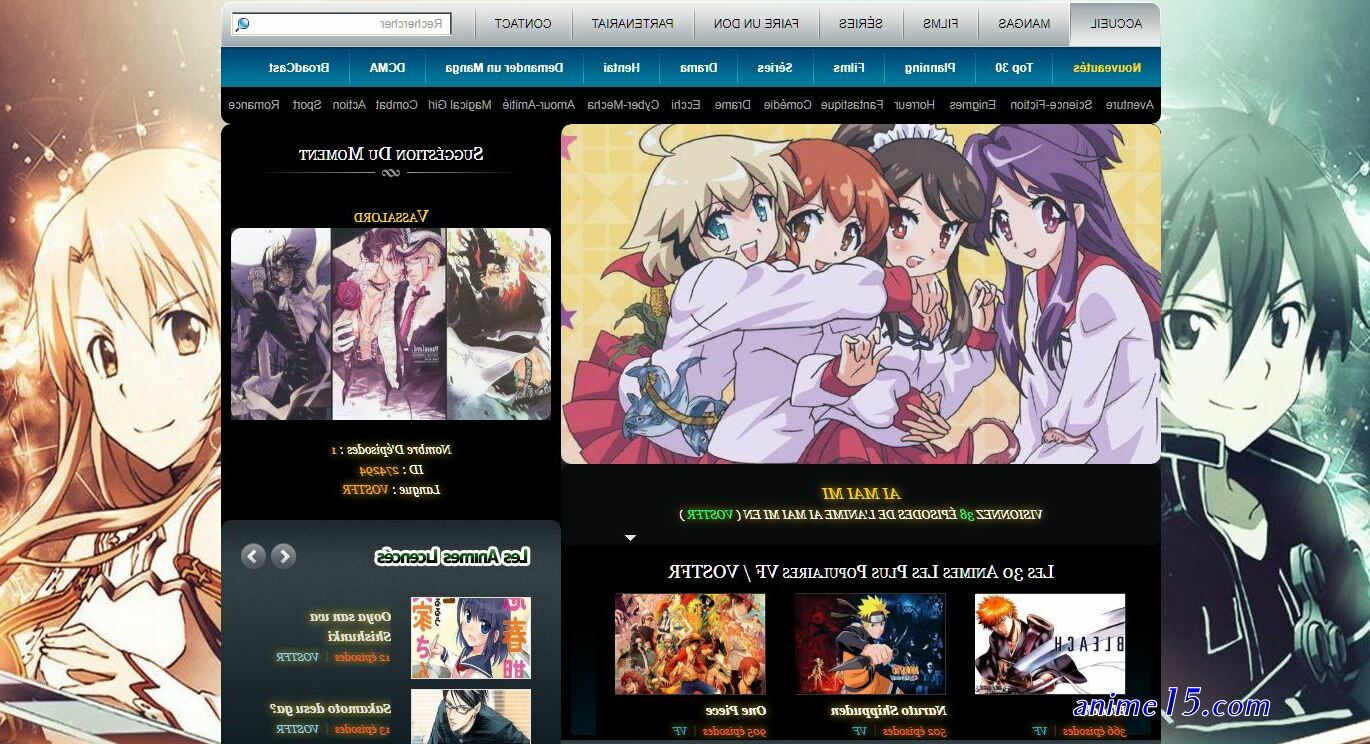Image resolution: width=1370 pixels, height=744 pixels.
Task: Focus the Rechercher search field
Action: point(342,23)
